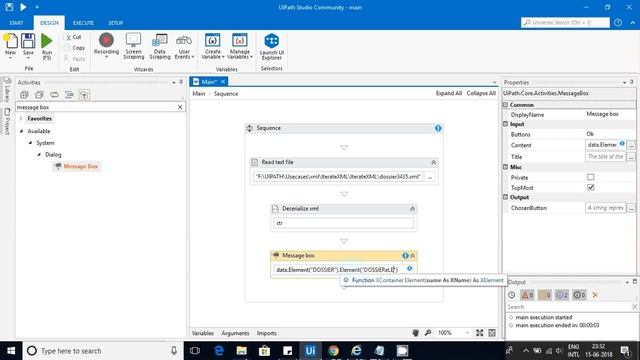
Task: Open editor for ChosenButton property
Action: [x=631, y=208]
